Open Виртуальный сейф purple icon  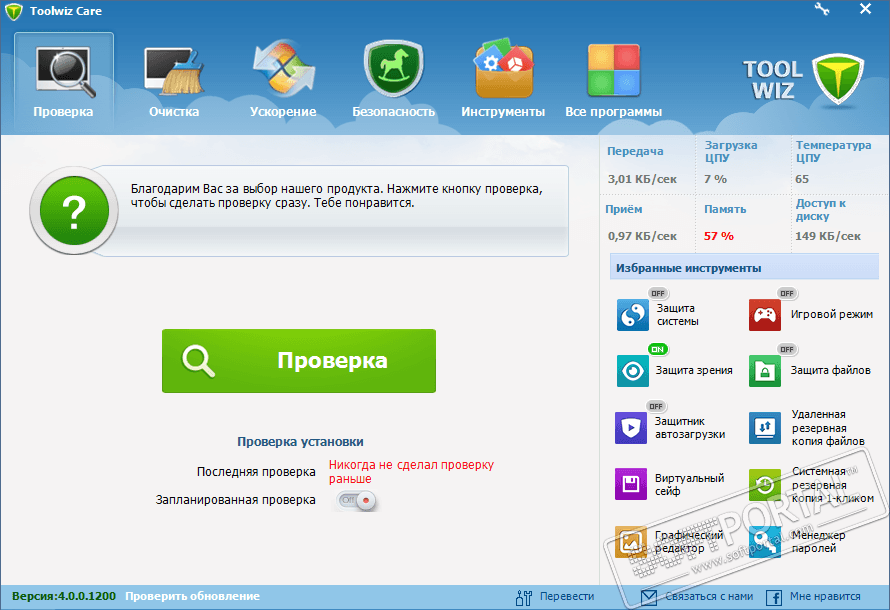(631, 484)
